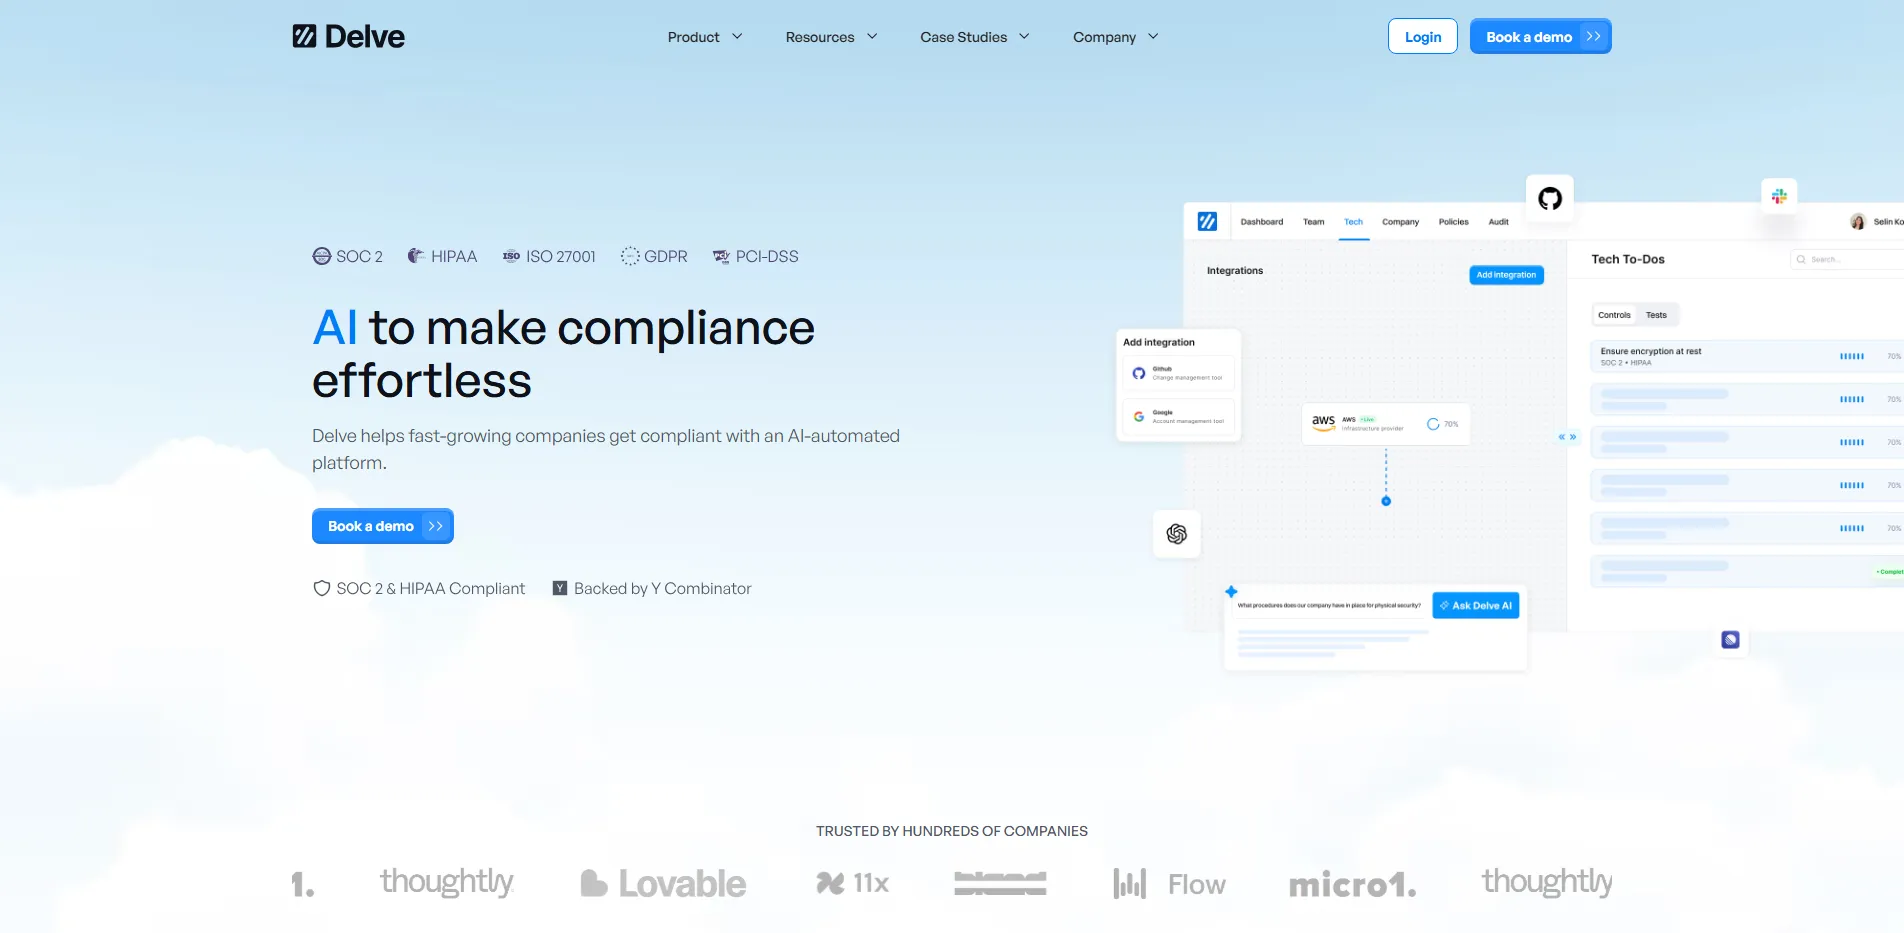Click the Book a demo hero button
The width and height of the screenshot is (1904, 933).
coord(382,525)
